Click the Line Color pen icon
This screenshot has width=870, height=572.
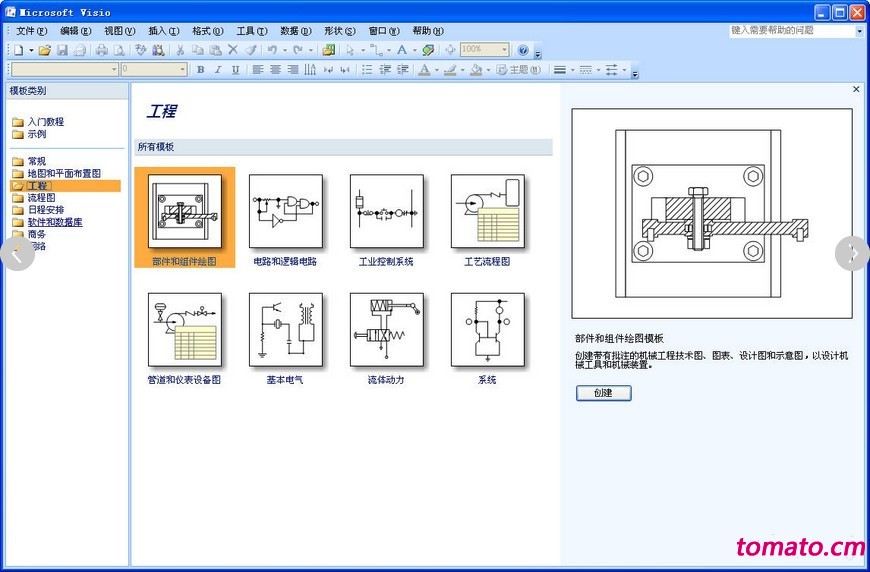[451, 69]
